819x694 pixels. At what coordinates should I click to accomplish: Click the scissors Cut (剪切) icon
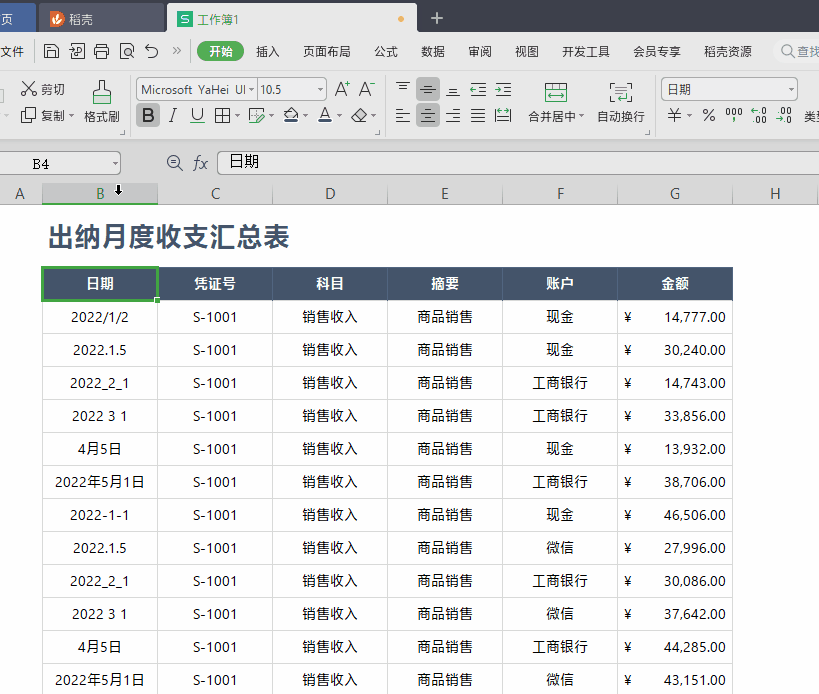click(29, 89)
